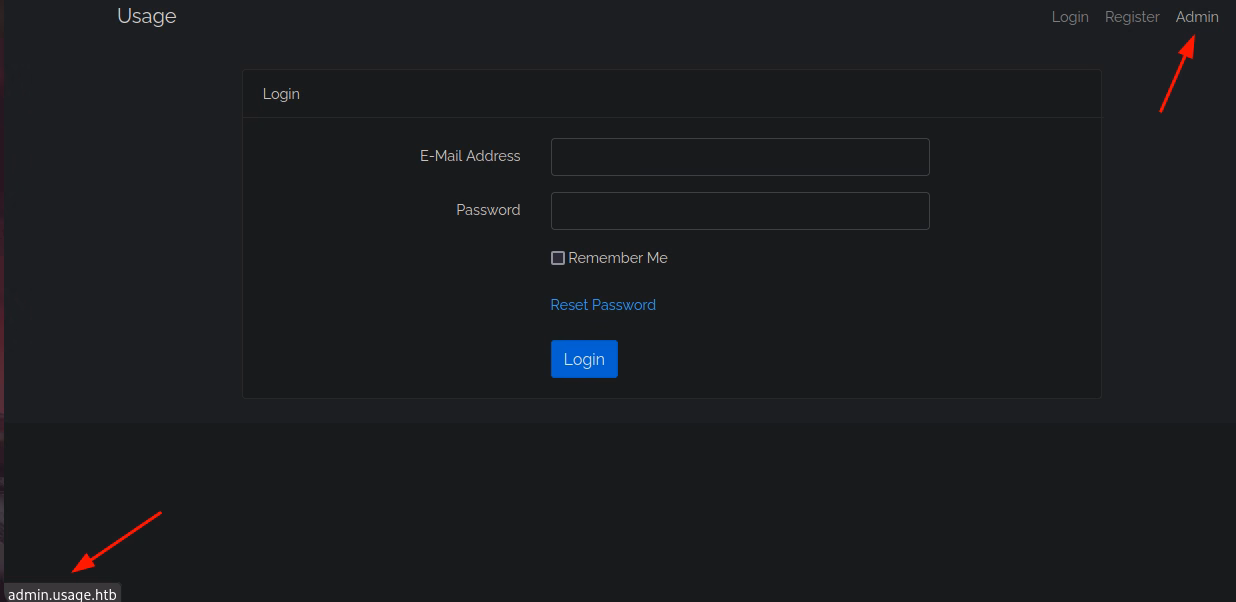Click the 'Login' card header text
The width and height of the screenshot is (1236, 602).
pos(281,94)
